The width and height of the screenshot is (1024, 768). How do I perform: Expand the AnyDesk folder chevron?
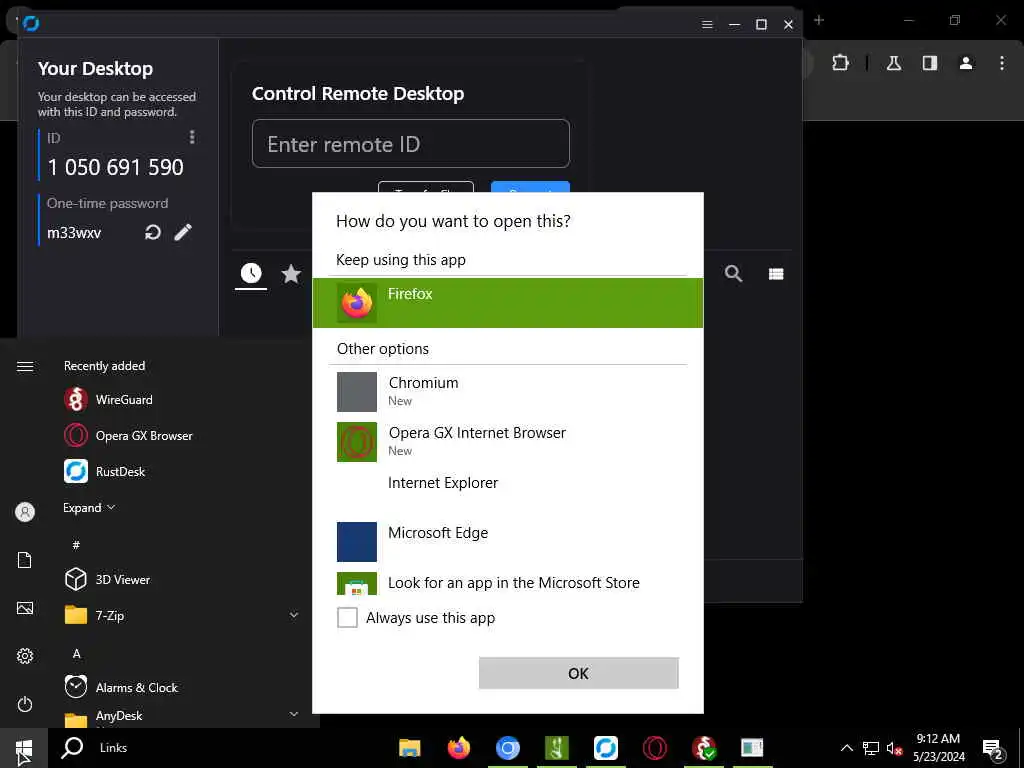[x=294, y=714]
